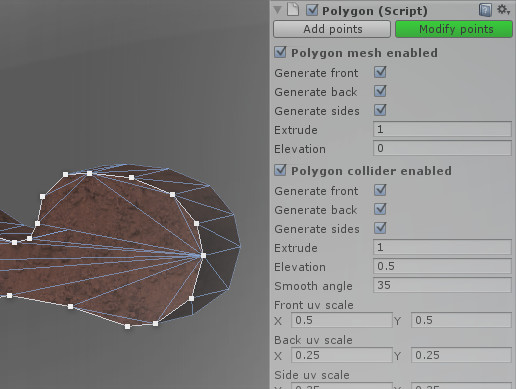Edit Back uv scale X field
Screen dimensions: 516x389
(342, 355)
